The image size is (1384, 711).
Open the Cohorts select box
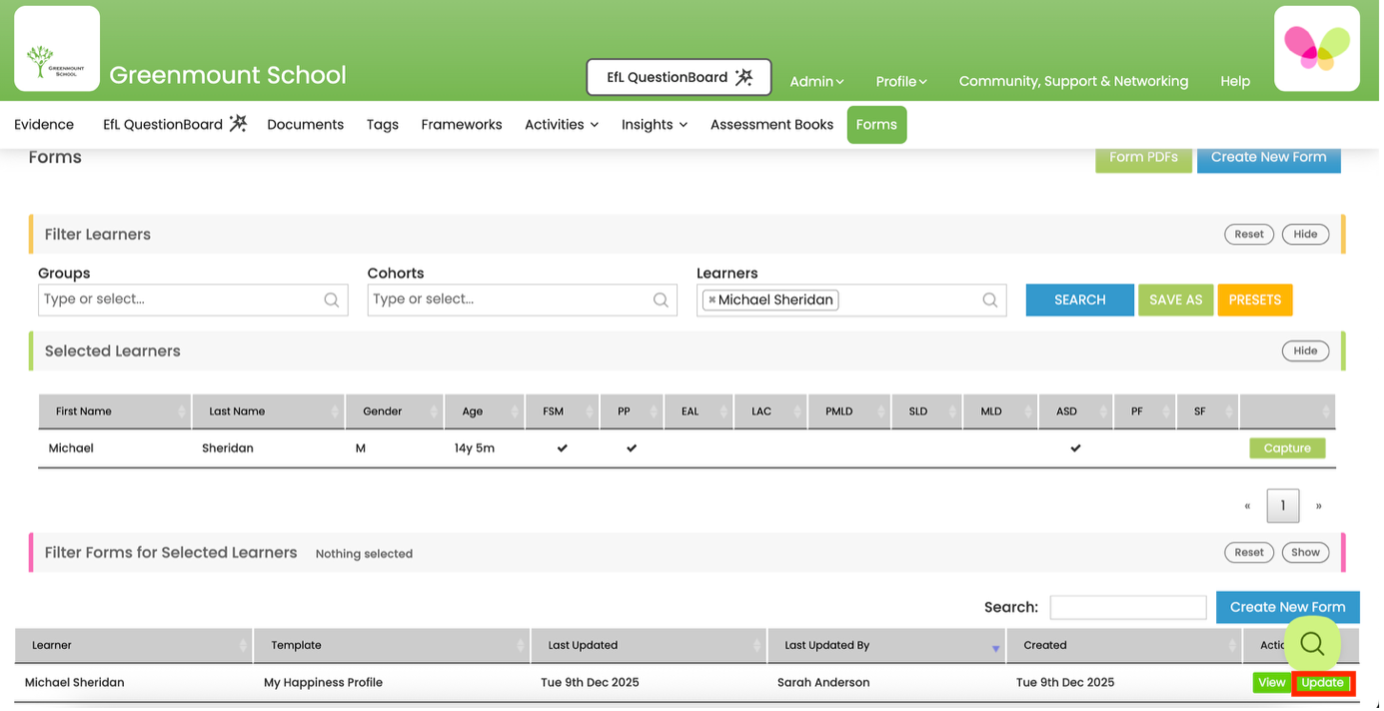pos(524,301)
